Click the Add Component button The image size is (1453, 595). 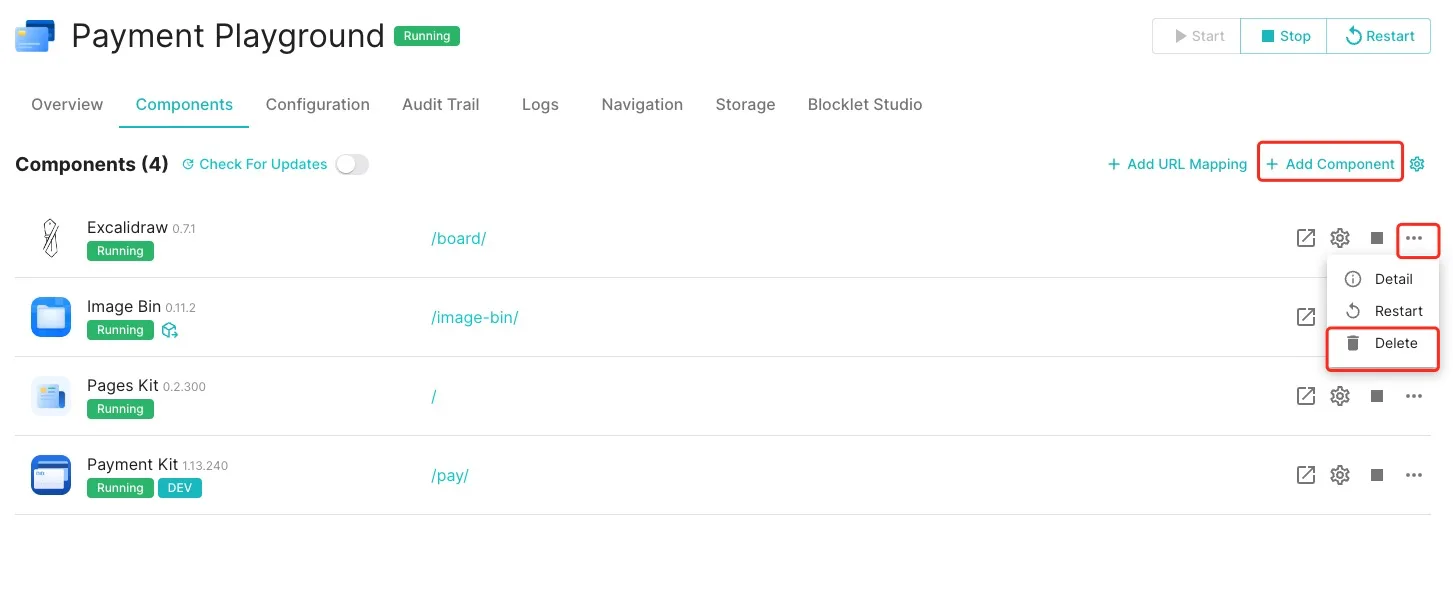(1330, 164)
